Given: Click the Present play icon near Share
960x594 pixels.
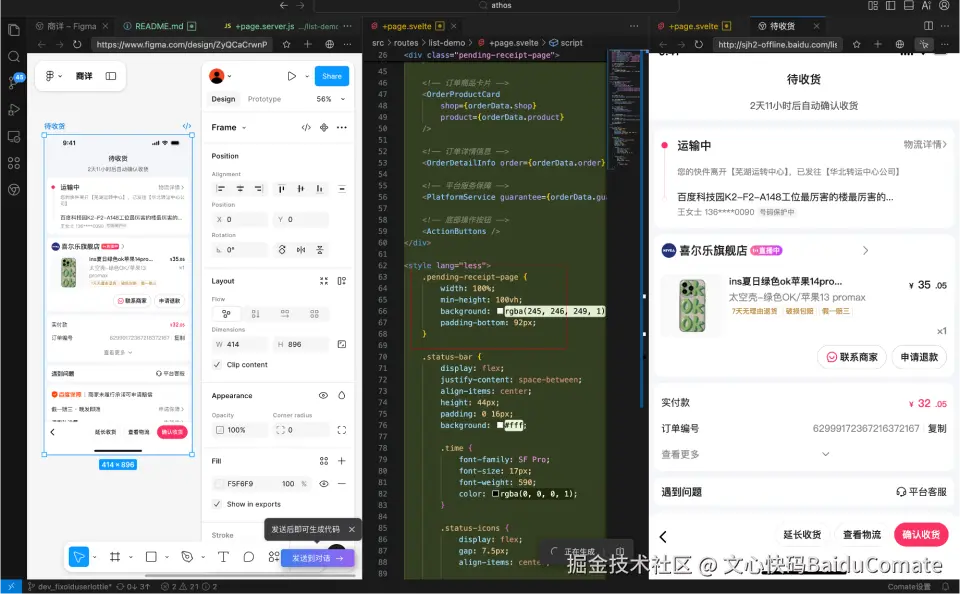Looking at the screenshot, I should tap(291, 76).
